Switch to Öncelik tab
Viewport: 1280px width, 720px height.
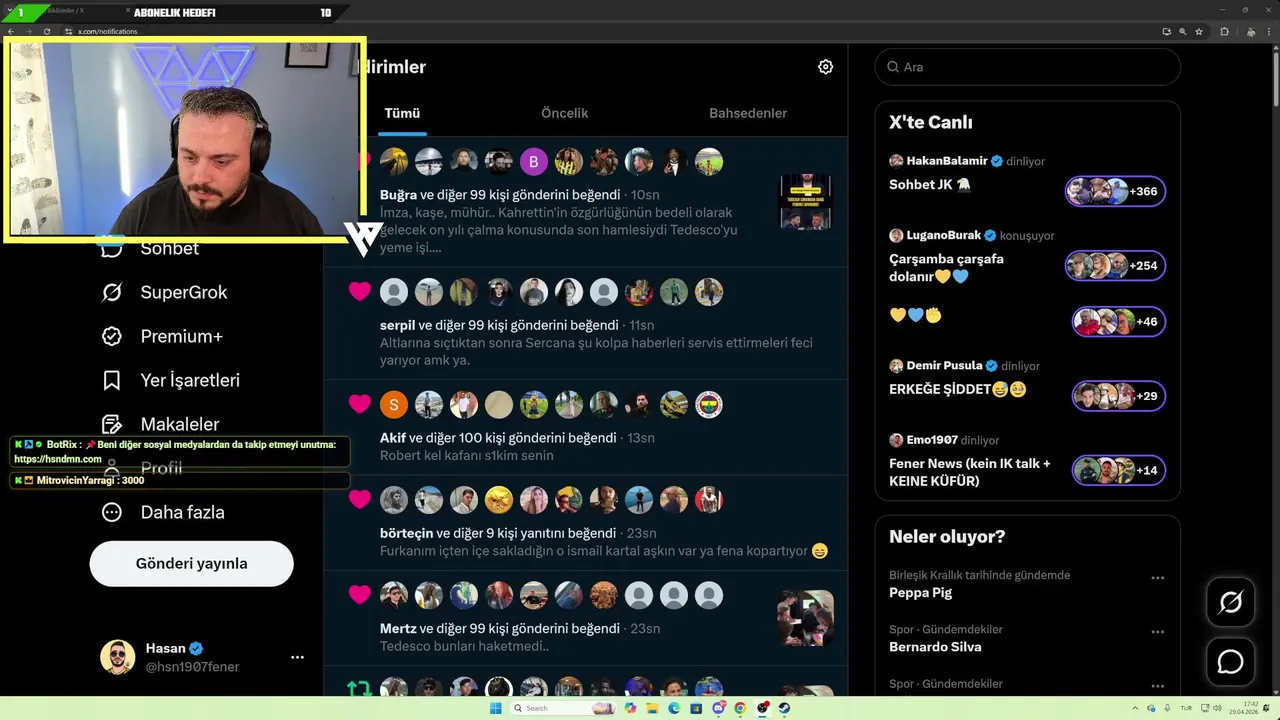(x=564, y=113)
